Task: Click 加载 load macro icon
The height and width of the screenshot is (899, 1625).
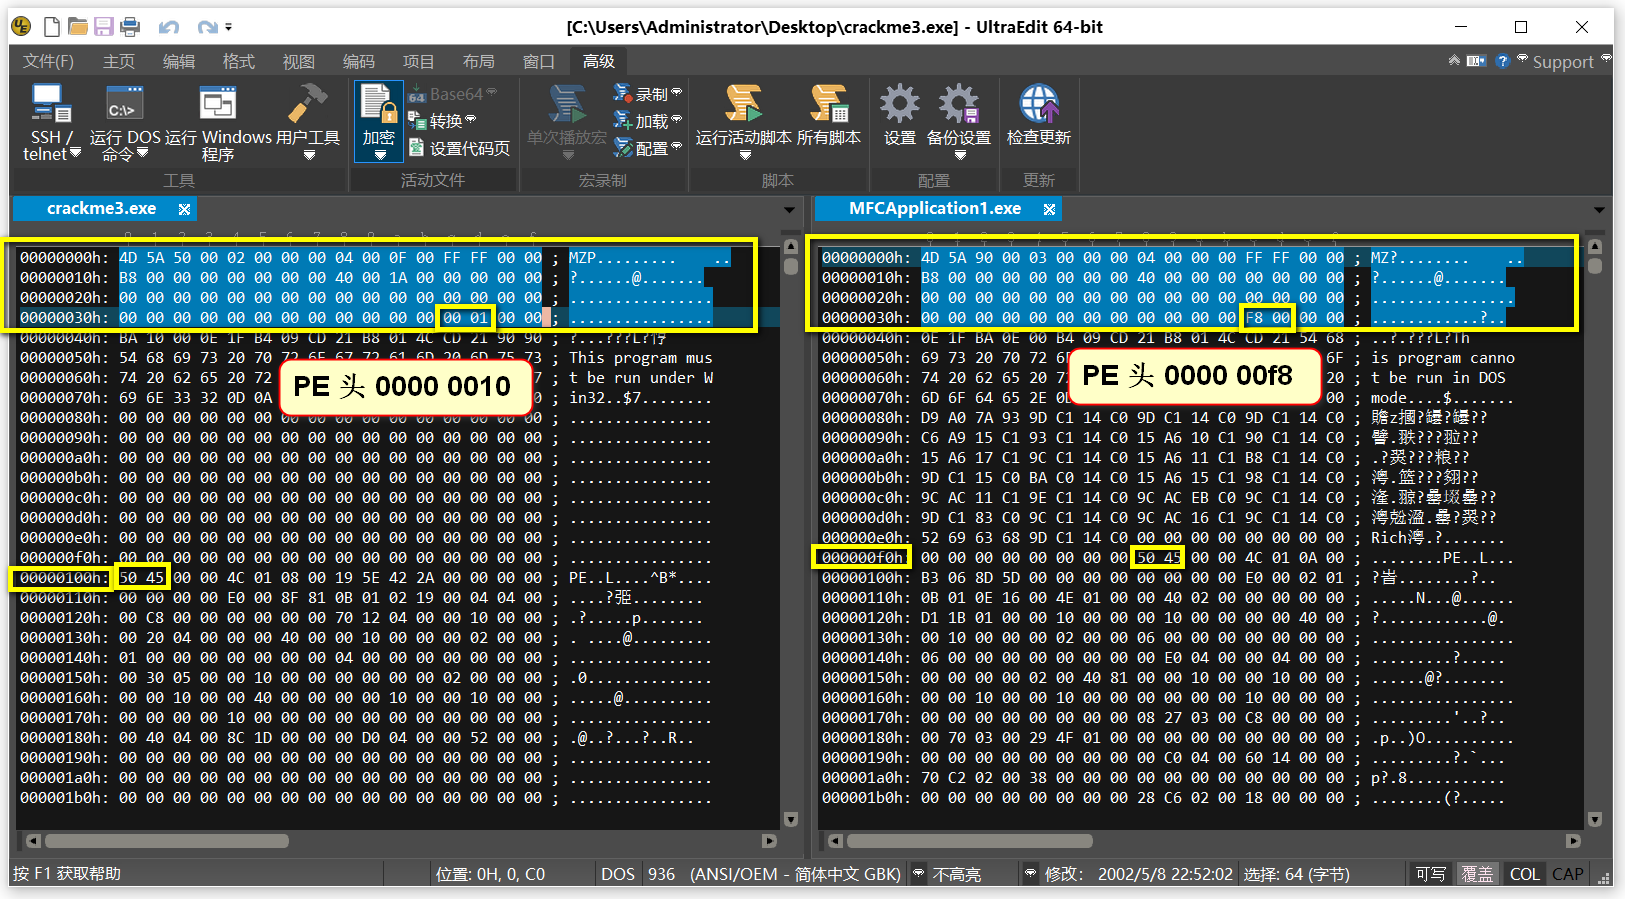Action: click(623, 121)
